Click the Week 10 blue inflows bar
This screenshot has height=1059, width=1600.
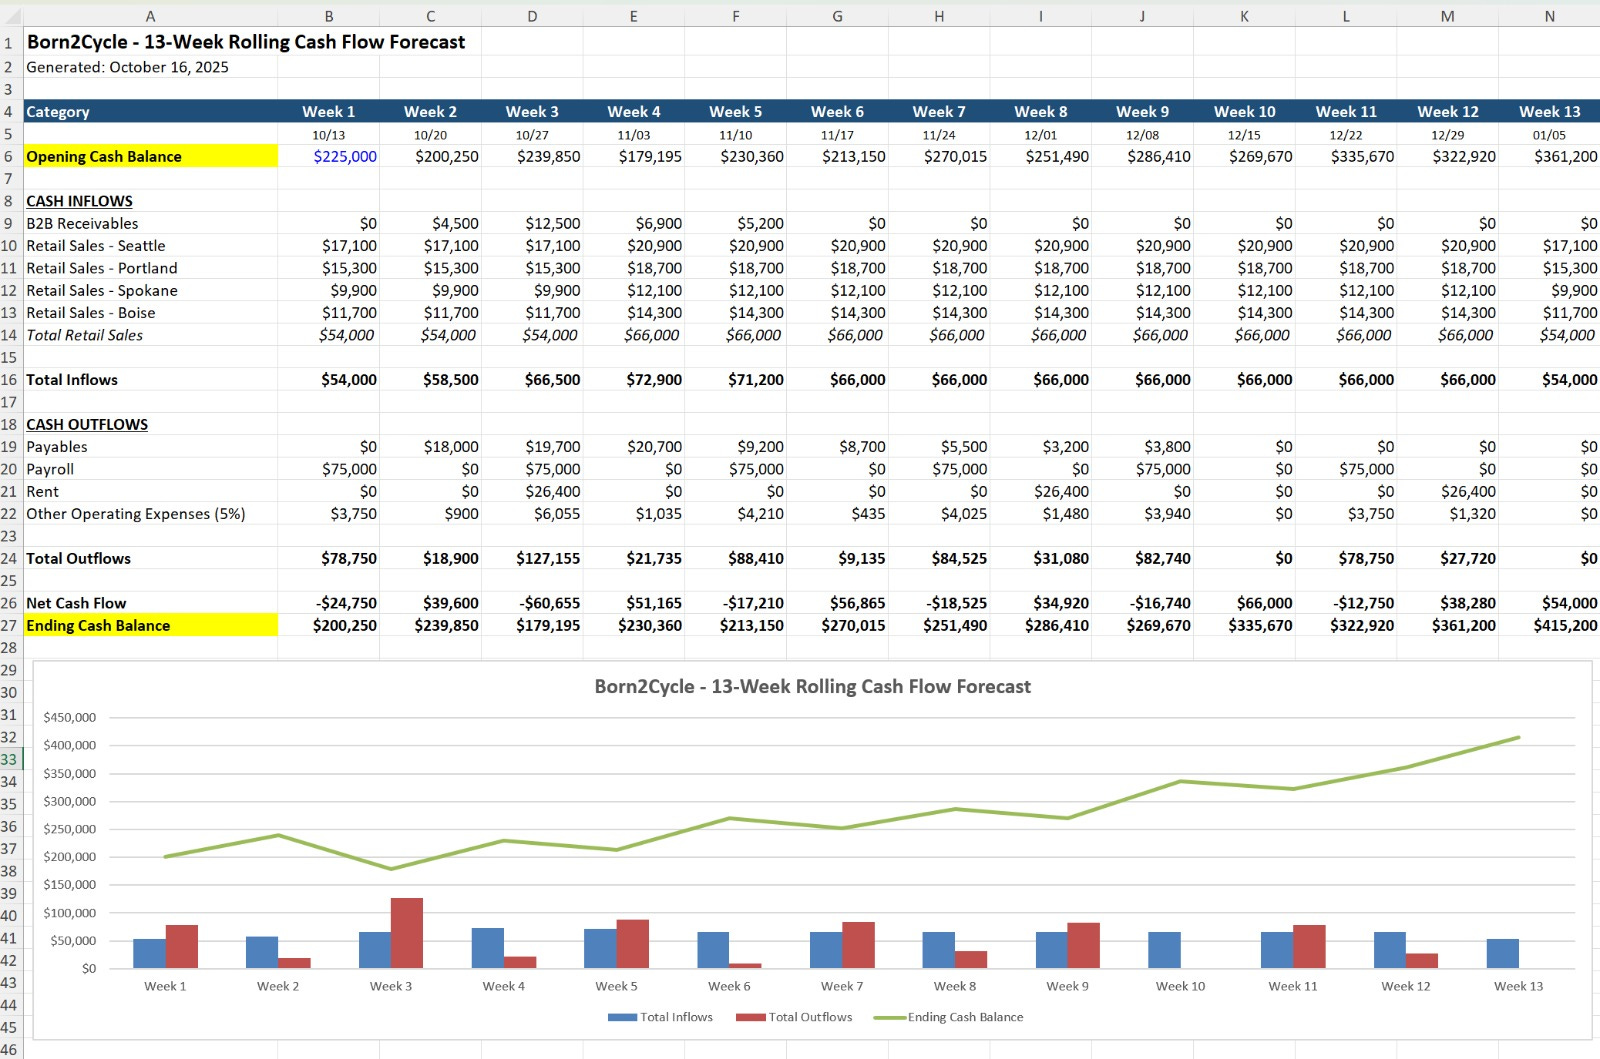point(1164,950)
